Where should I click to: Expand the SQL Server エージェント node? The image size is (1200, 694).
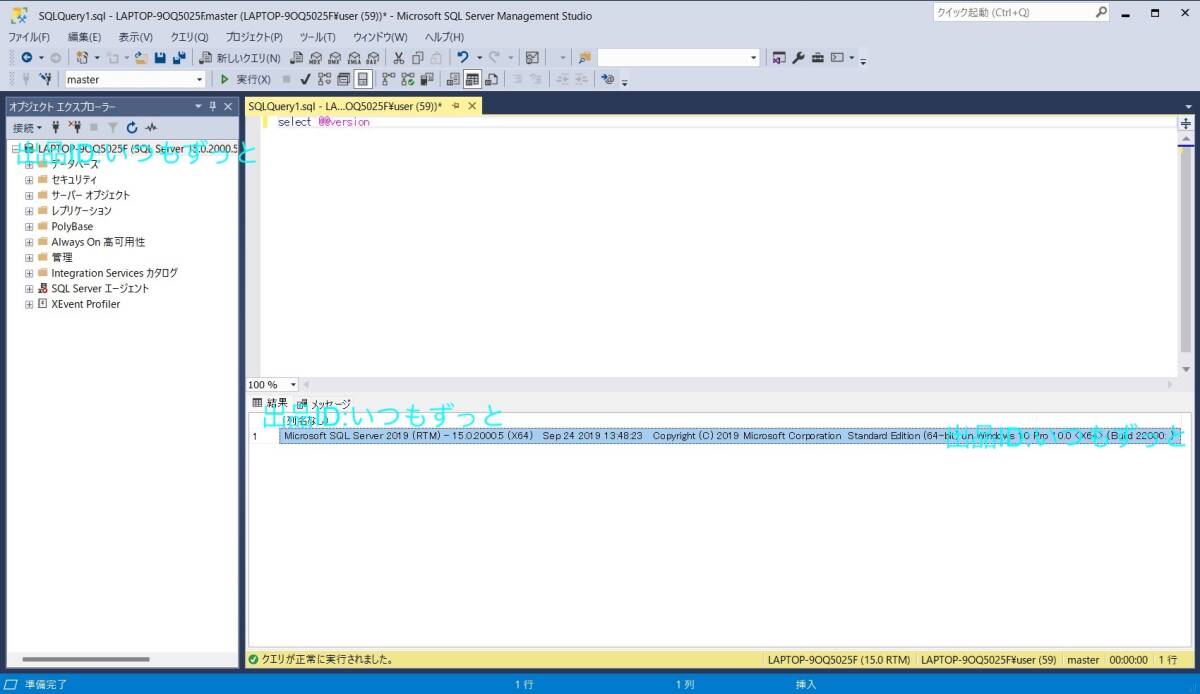coord(29,288)
